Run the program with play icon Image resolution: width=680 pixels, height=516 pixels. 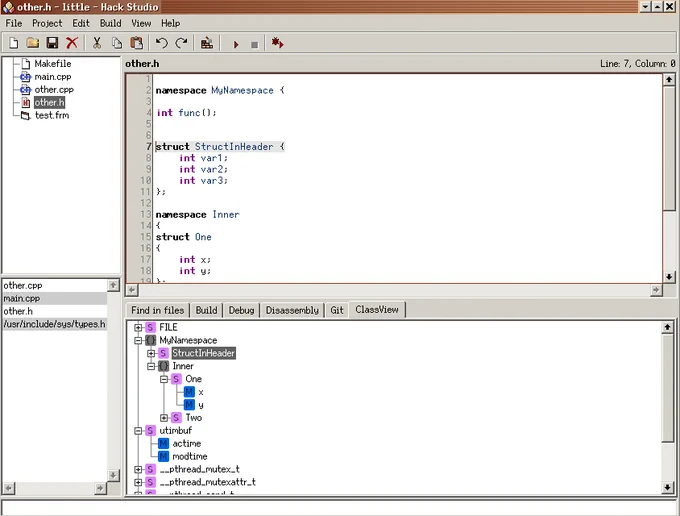click(236, 44)
